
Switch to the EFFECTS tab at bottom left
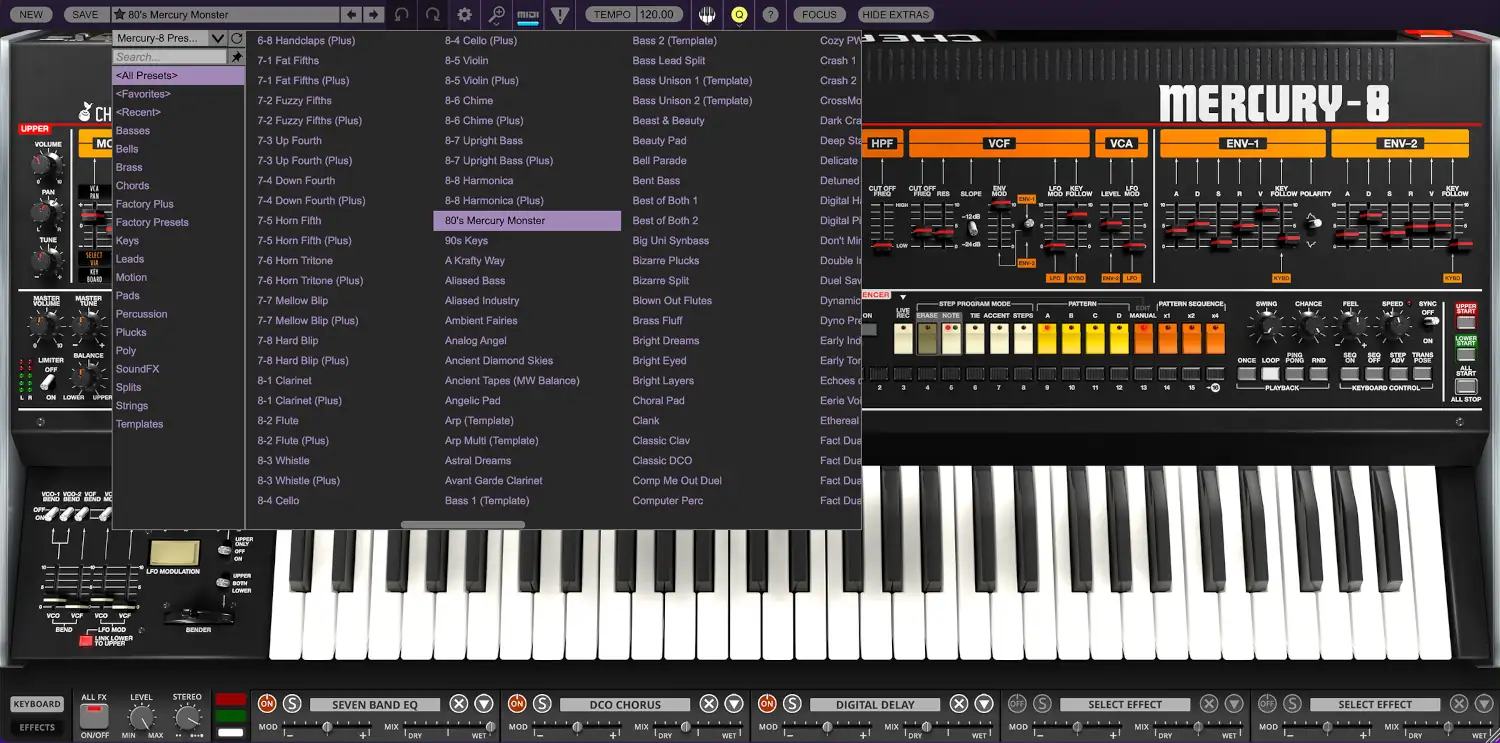click(36, 728)
